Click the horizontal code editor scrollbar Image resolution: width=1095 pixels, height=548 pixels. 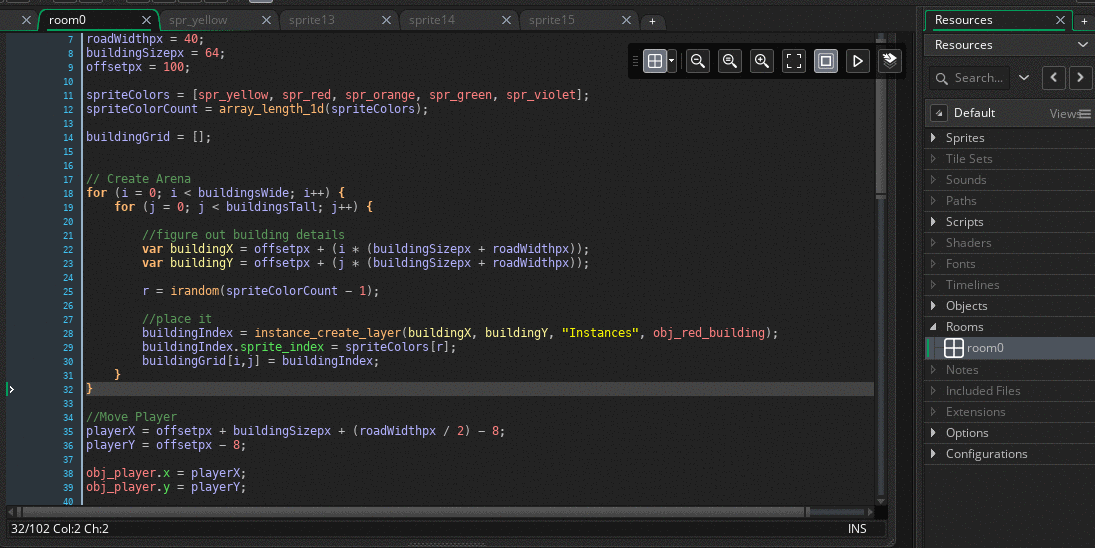[414, 512]
